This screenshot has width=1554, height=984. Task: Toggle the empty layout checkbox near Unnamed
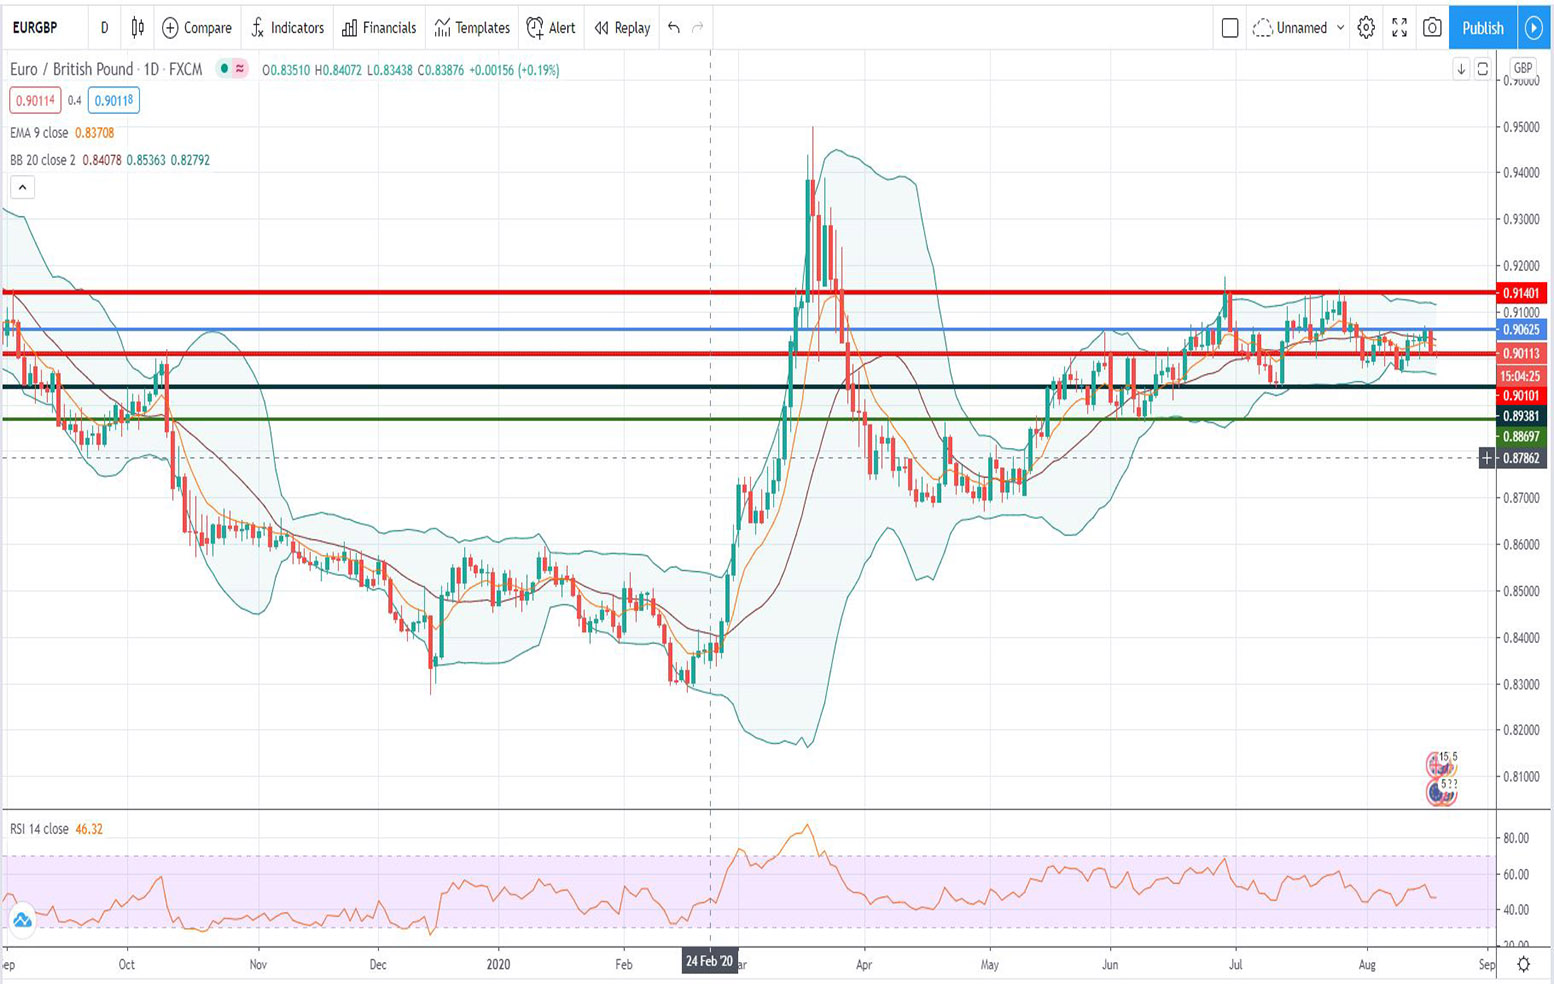[x=1231, y=28]
